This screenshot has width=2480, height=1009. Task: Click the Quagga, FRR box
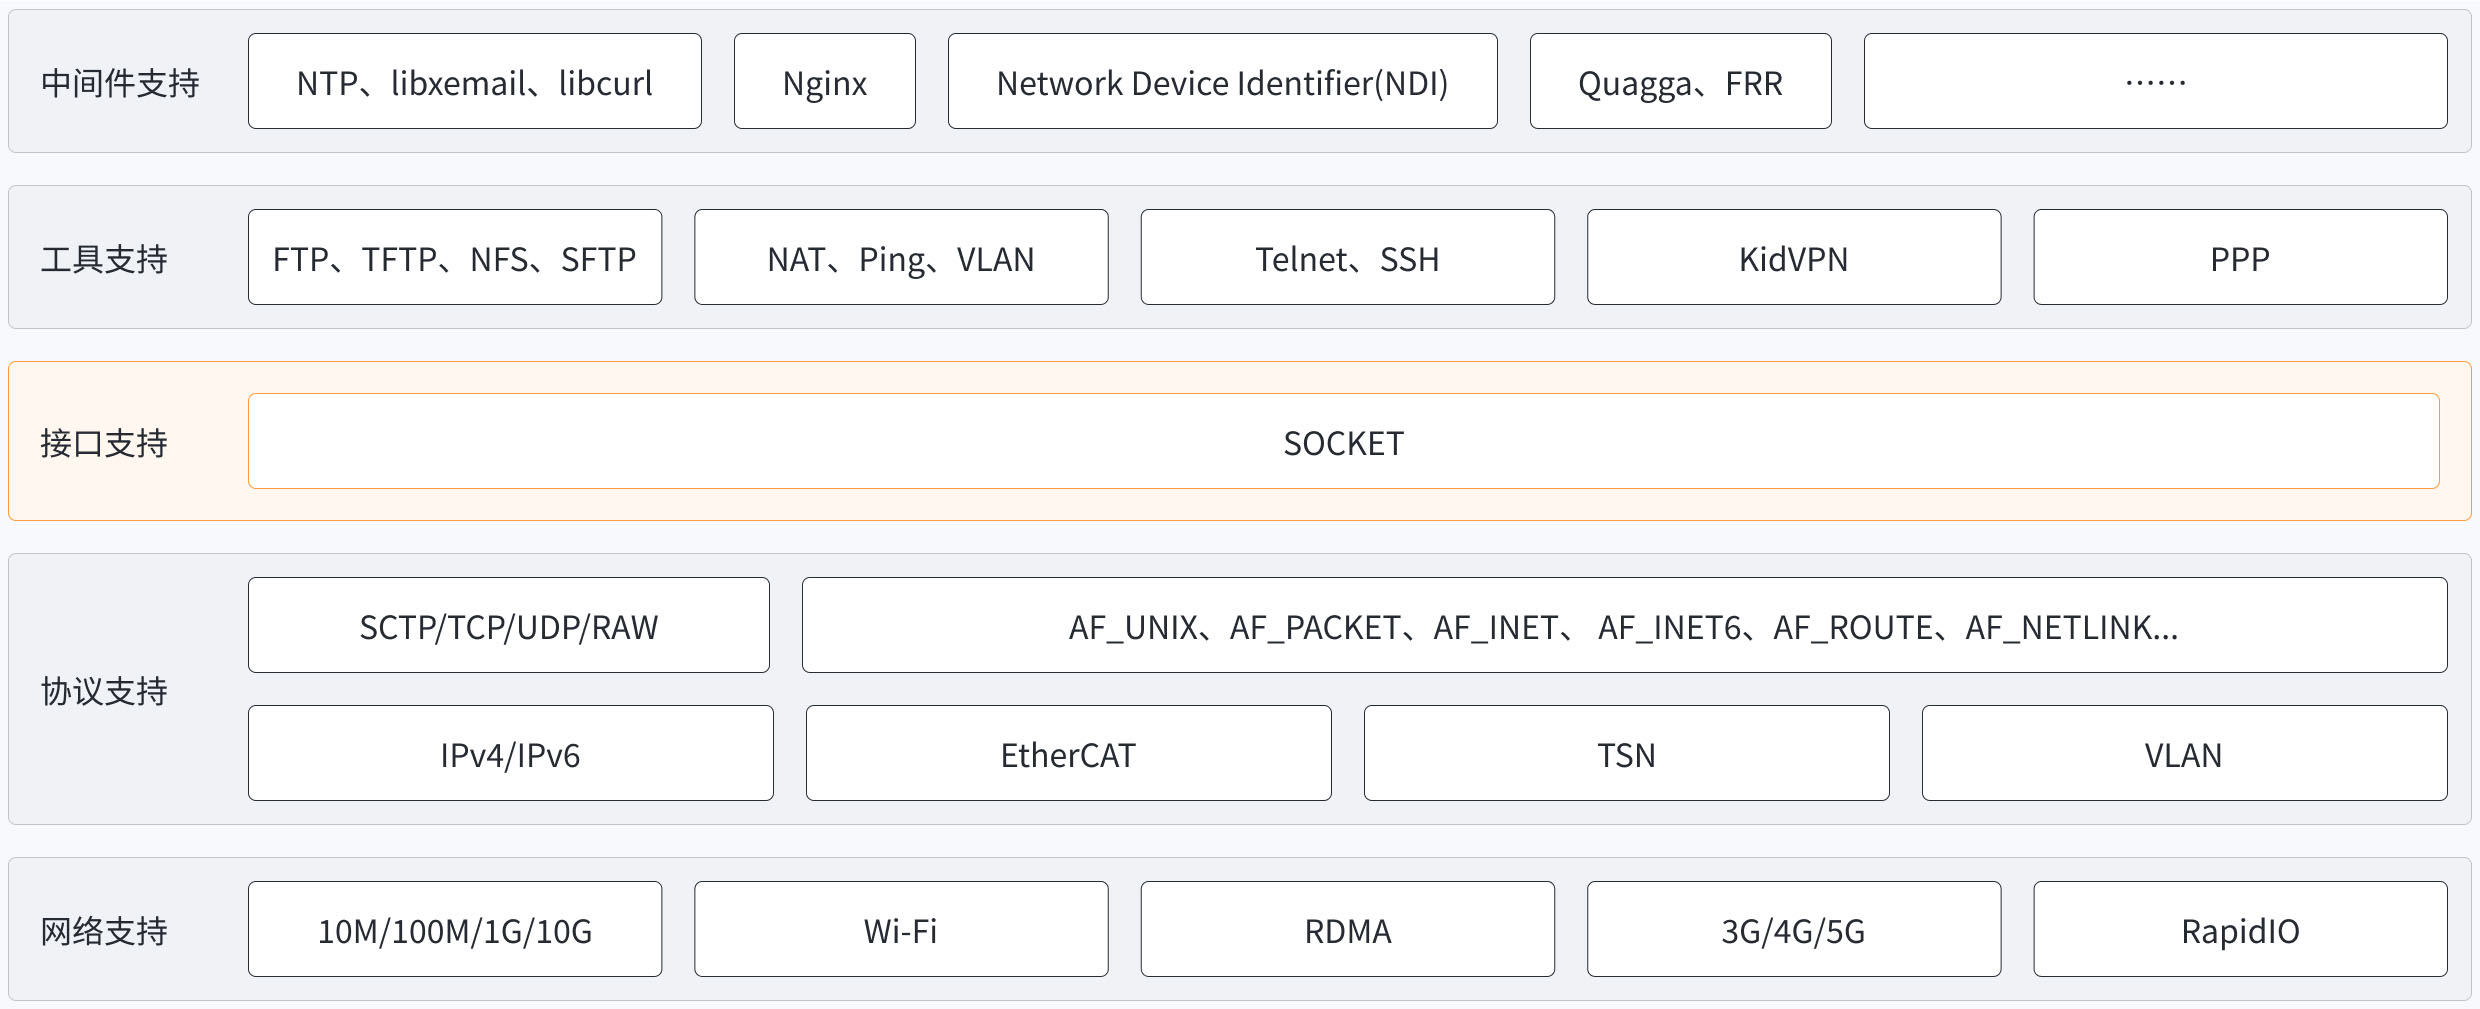point(1680,82)
